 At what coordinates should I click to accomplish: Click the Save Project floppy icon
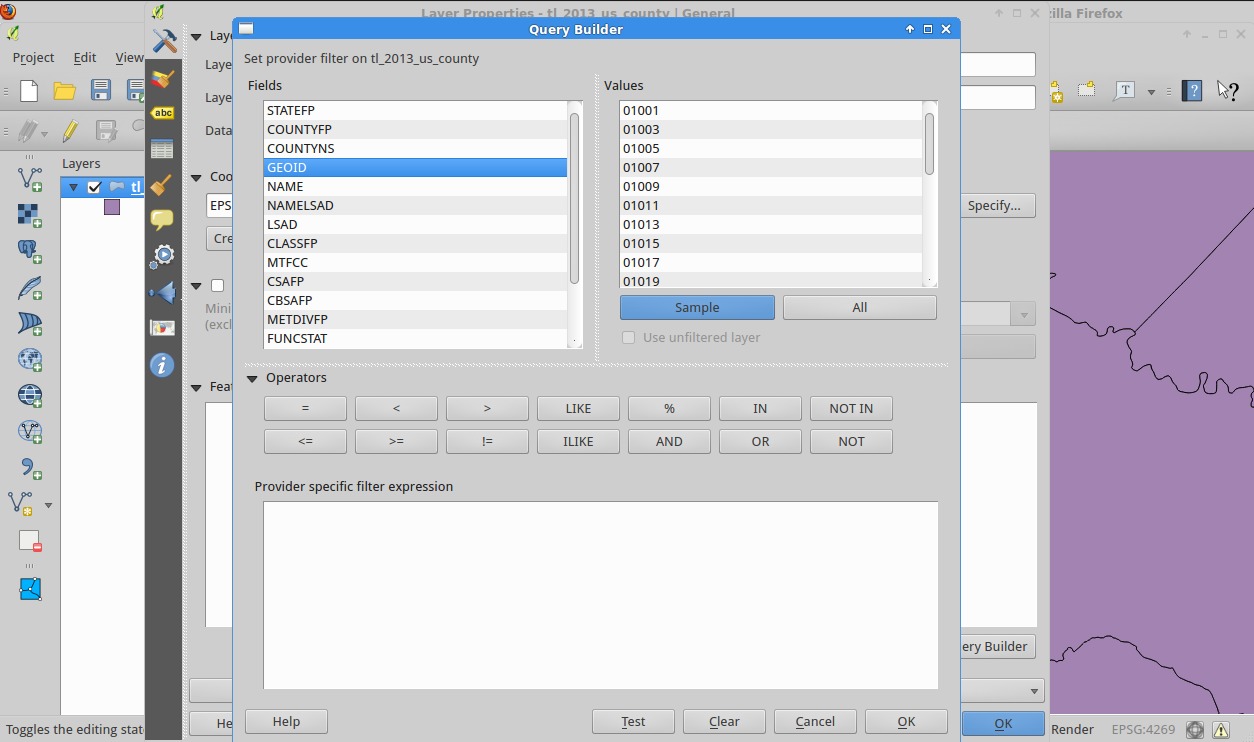click(x=101, y=91)
